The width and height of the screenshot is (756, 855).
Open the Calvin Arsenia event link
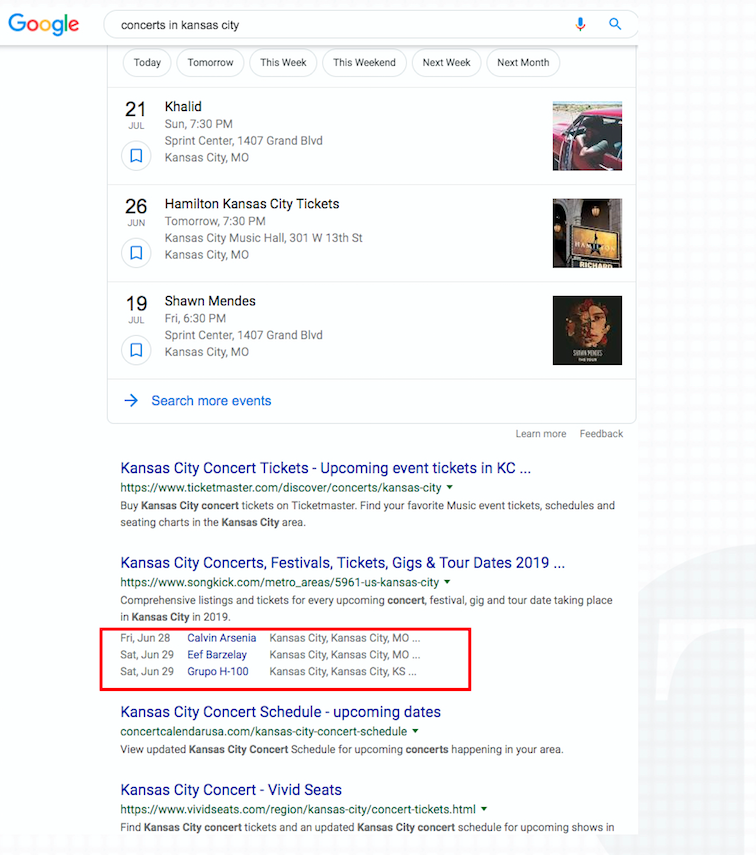tap(221, 638)
